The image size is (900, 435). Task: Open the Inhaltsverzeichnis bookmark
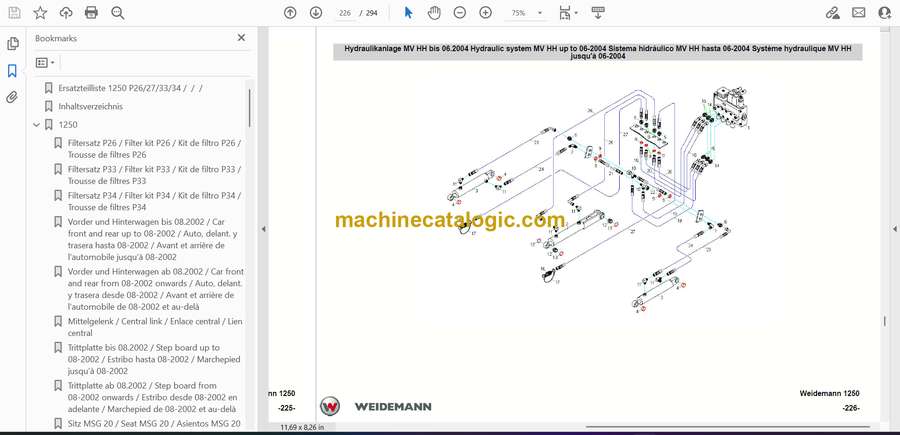[91, 106]
